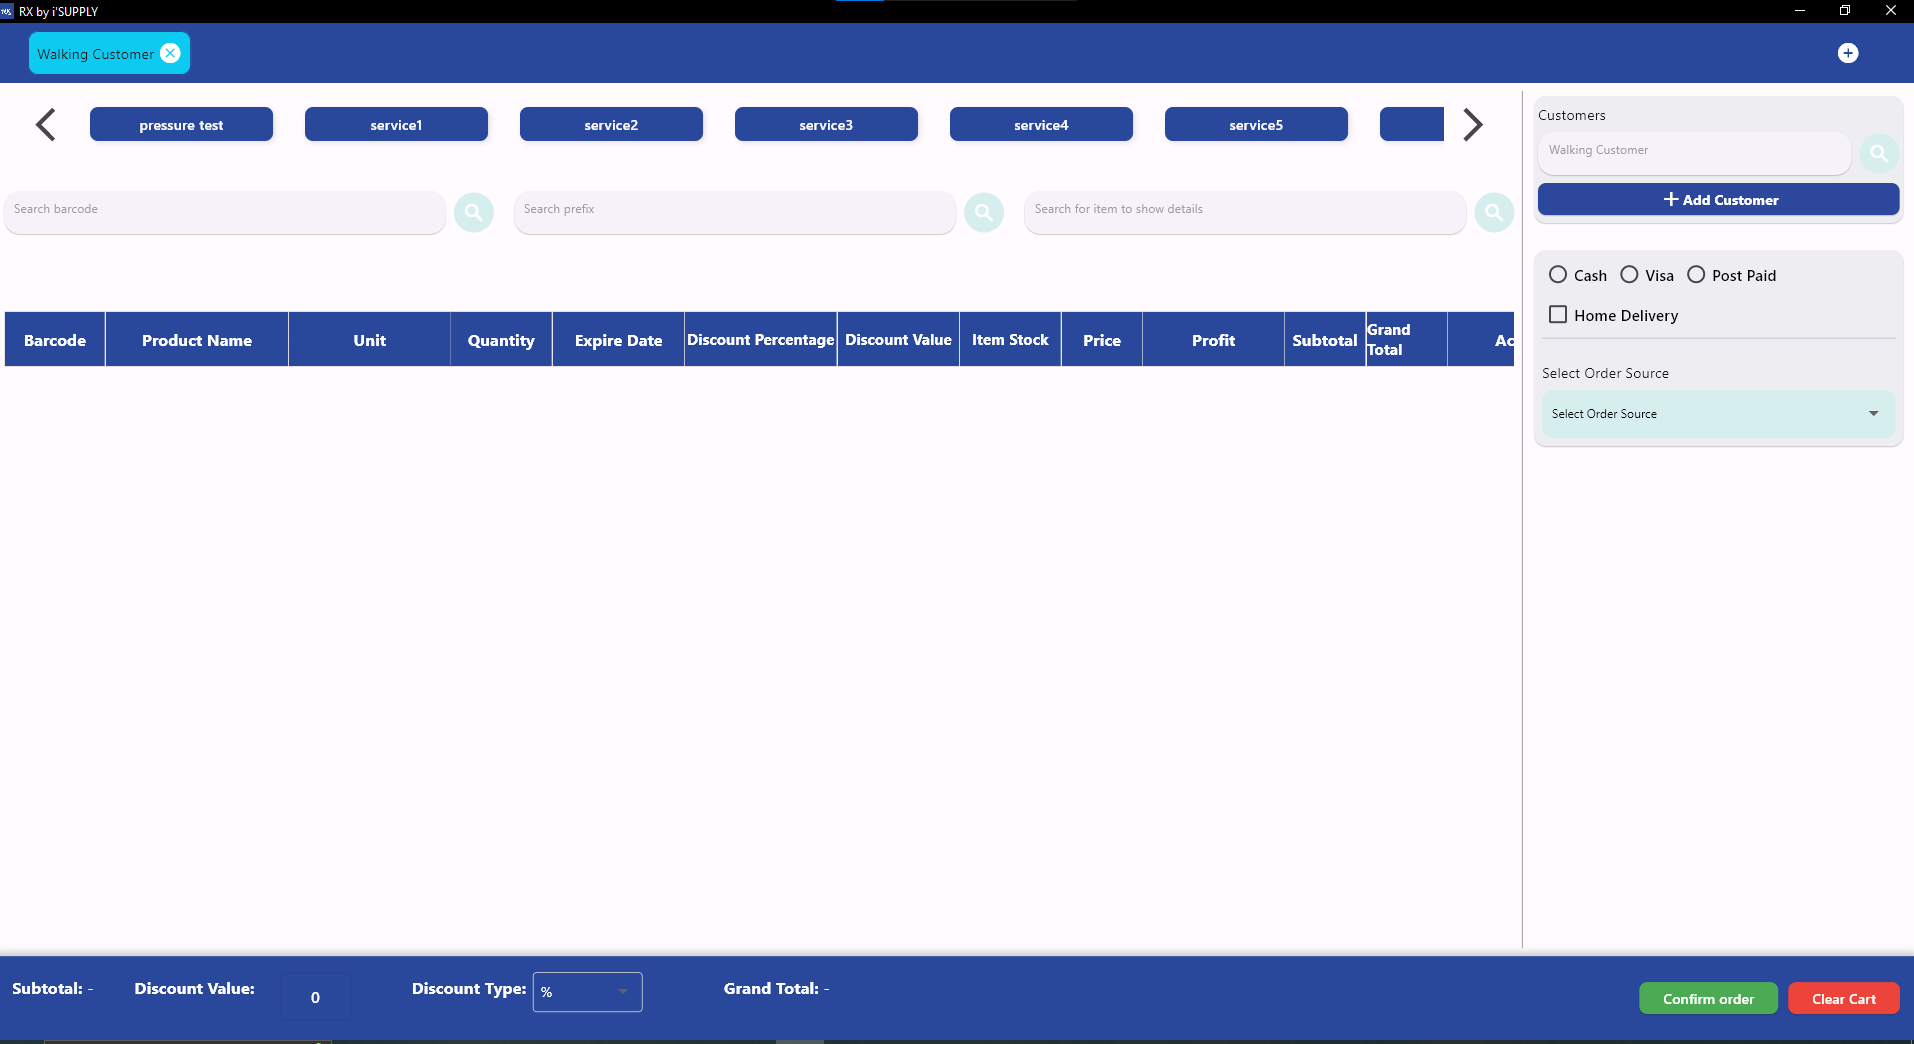Add a new customer tab with plus icon

[1848, 53]
